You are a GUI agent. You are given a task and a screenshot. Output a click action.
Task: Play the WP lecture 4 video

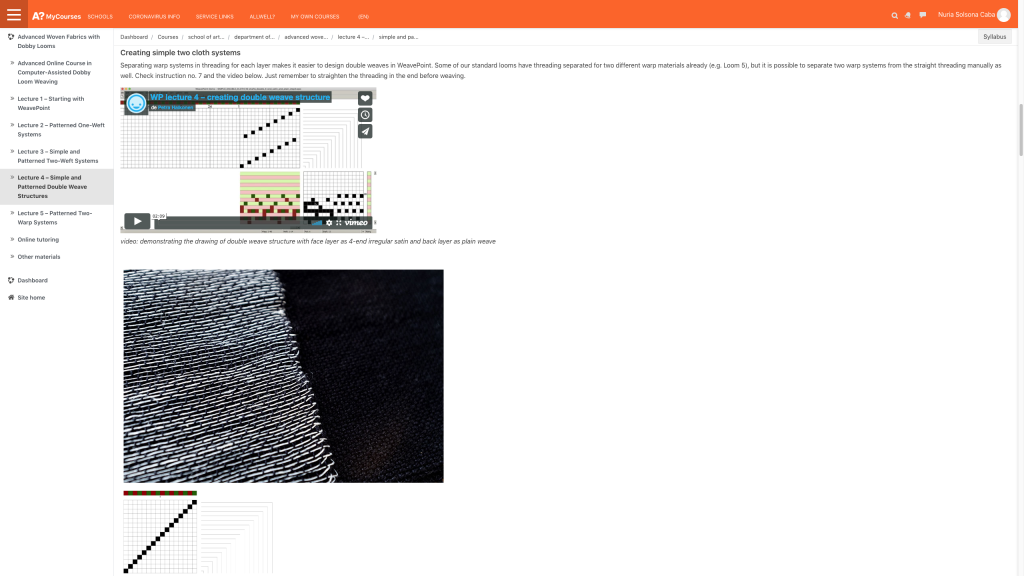[x=136, y=221]
